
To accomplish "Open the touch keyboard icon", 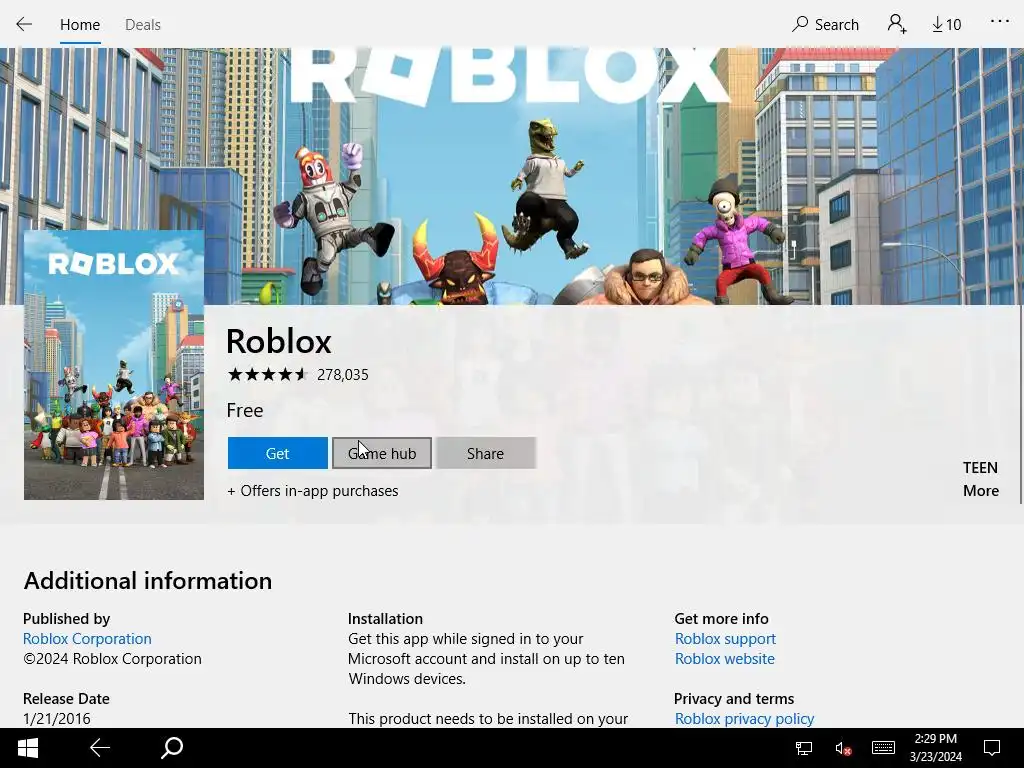I will click(883, 748).
